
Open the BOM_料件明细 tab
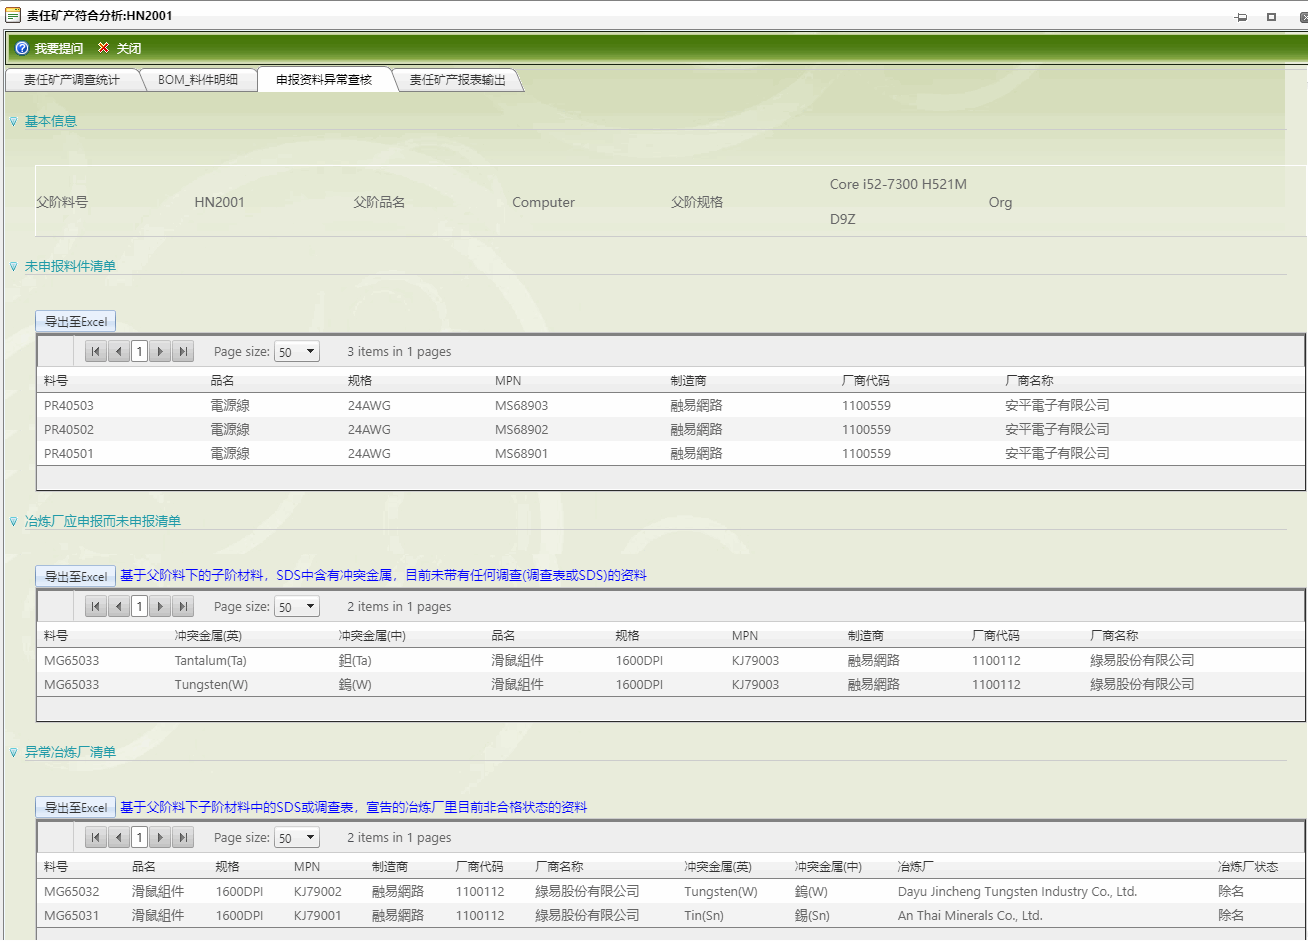click(x=198, y=80)
